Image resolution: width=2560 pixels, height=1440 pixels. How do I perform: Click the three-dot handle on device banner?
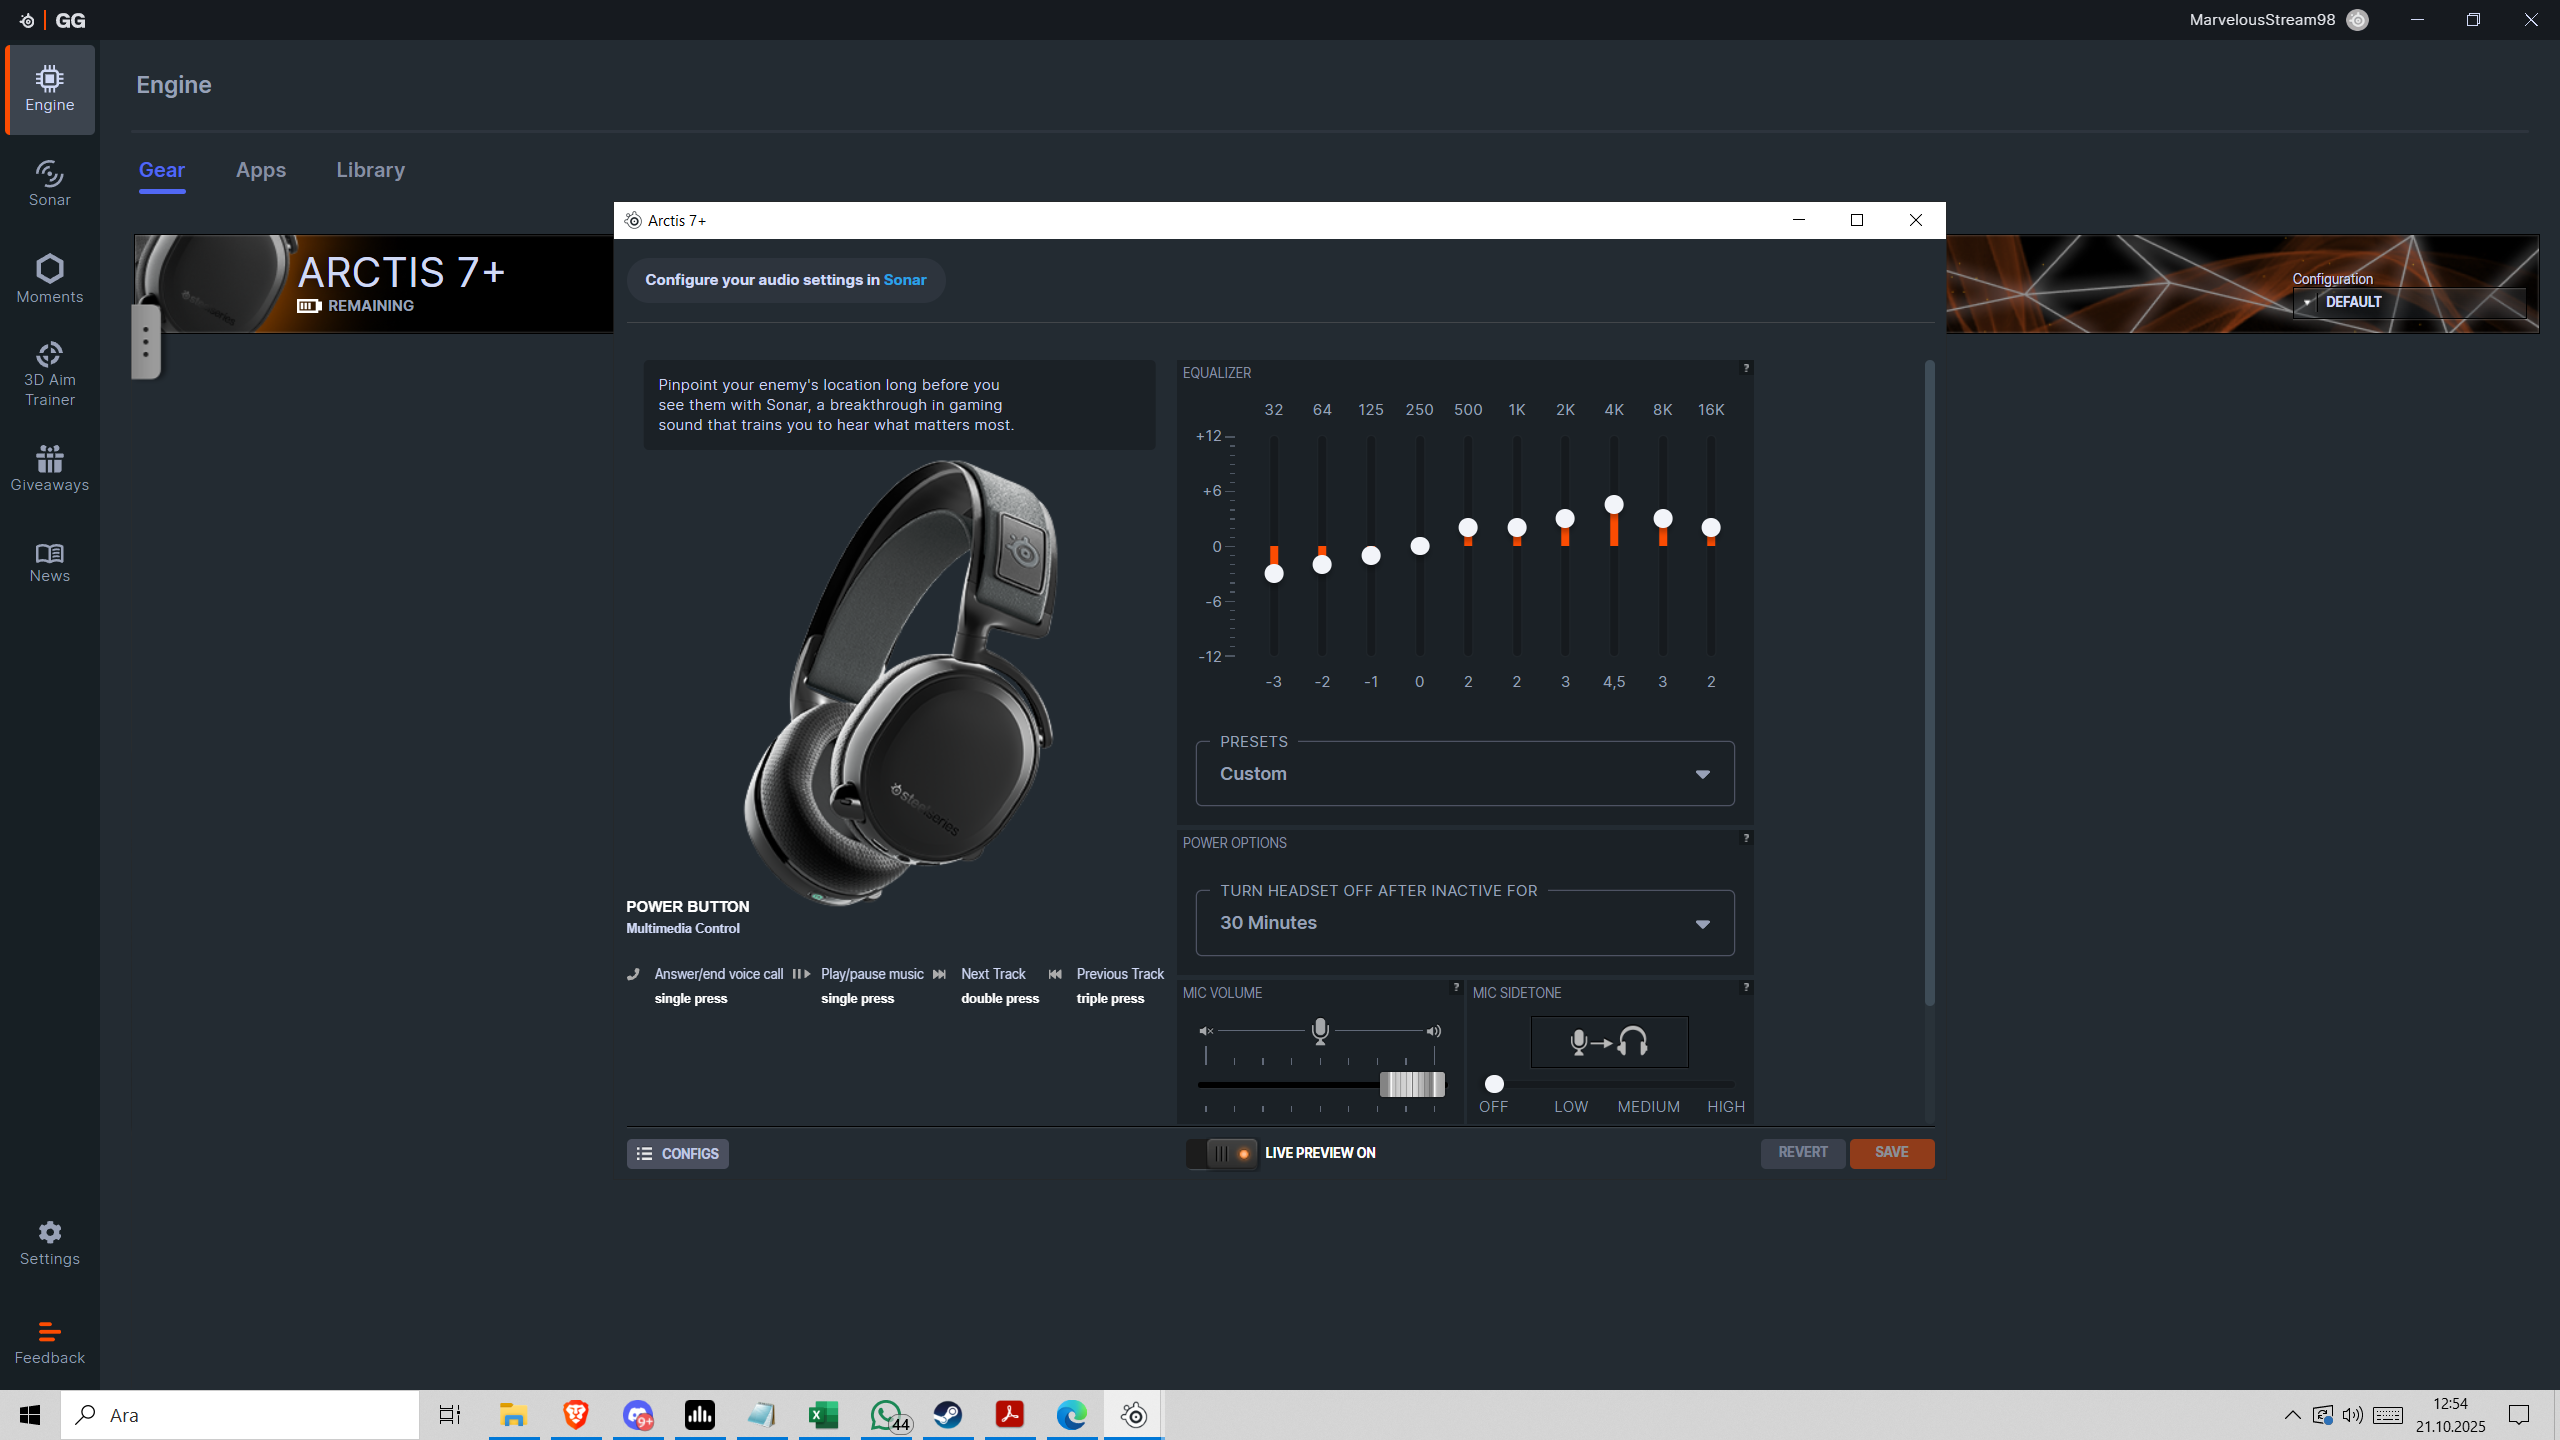pos(146,342)
